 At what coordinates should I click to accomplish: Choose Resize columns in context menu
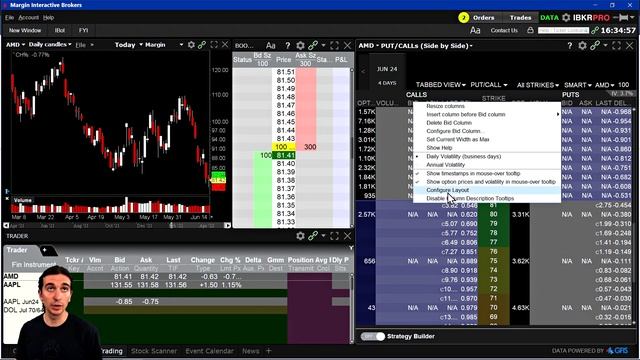tap(445, 106)
